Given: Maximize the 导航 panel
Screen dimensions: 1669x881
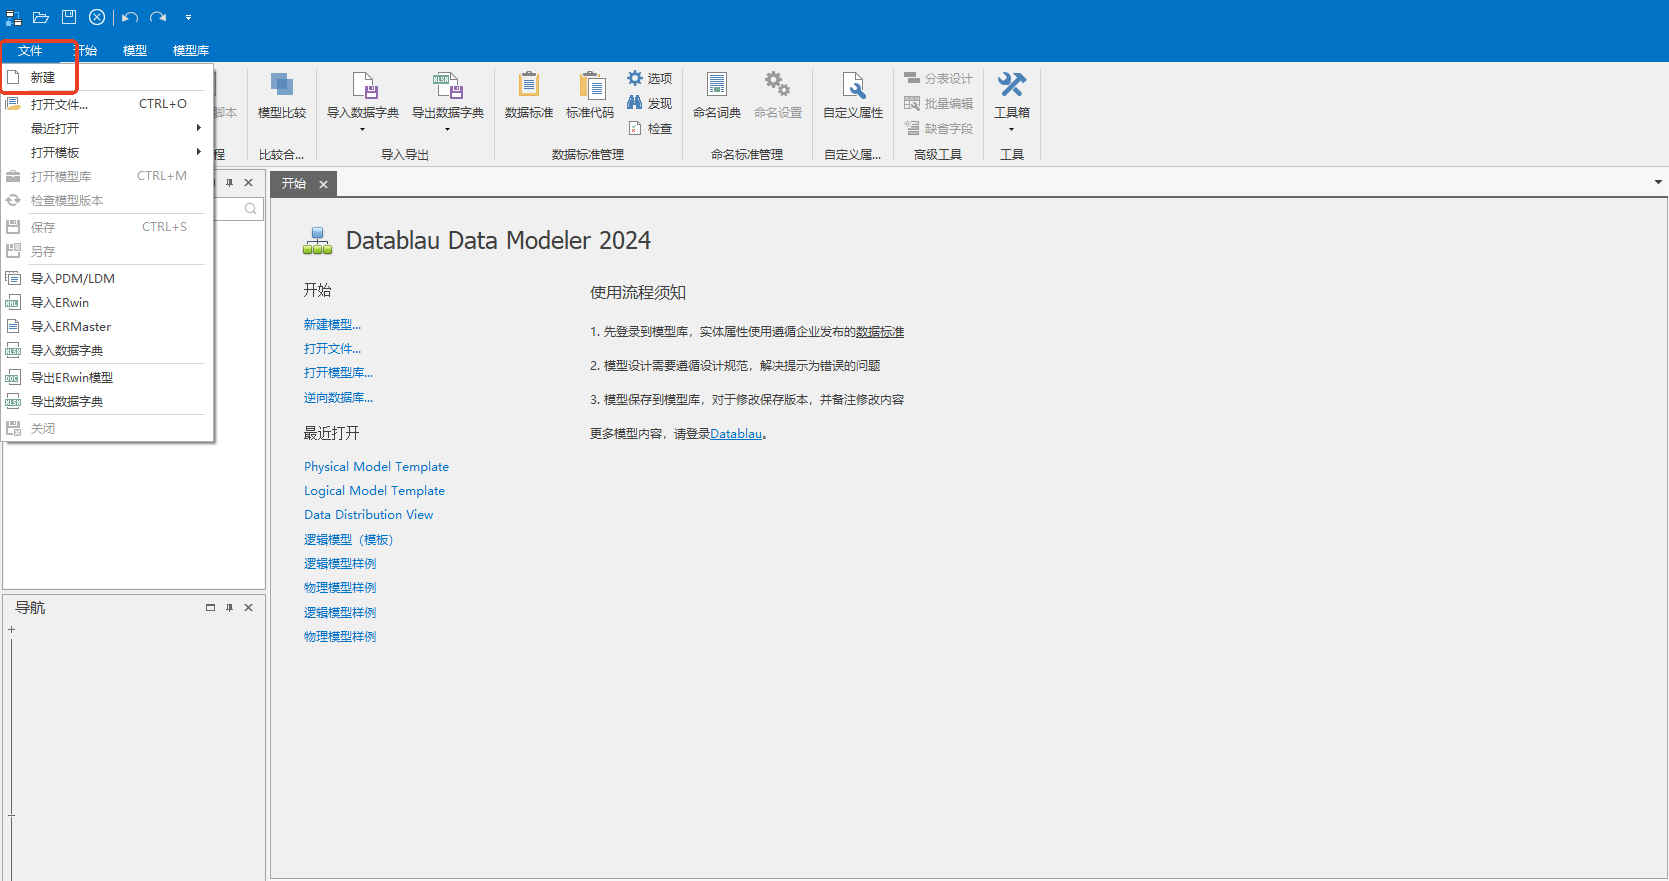Looking at the screenshot, I should [210, 607].
